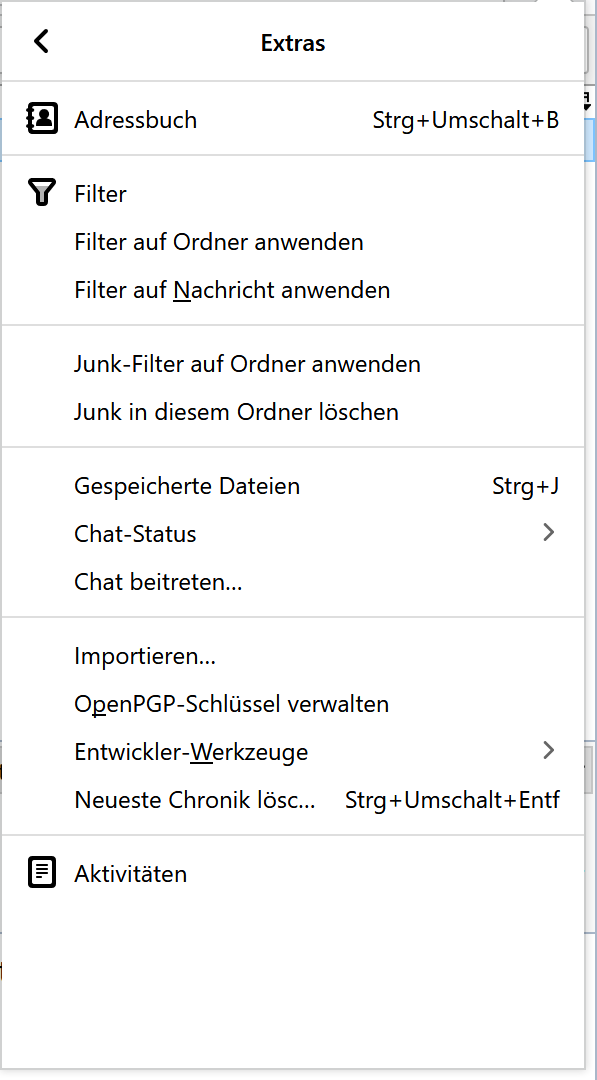Select Neueste Chronik löschen entry
The height and width of the screenshot is (1080, 597).
(293, 800)
